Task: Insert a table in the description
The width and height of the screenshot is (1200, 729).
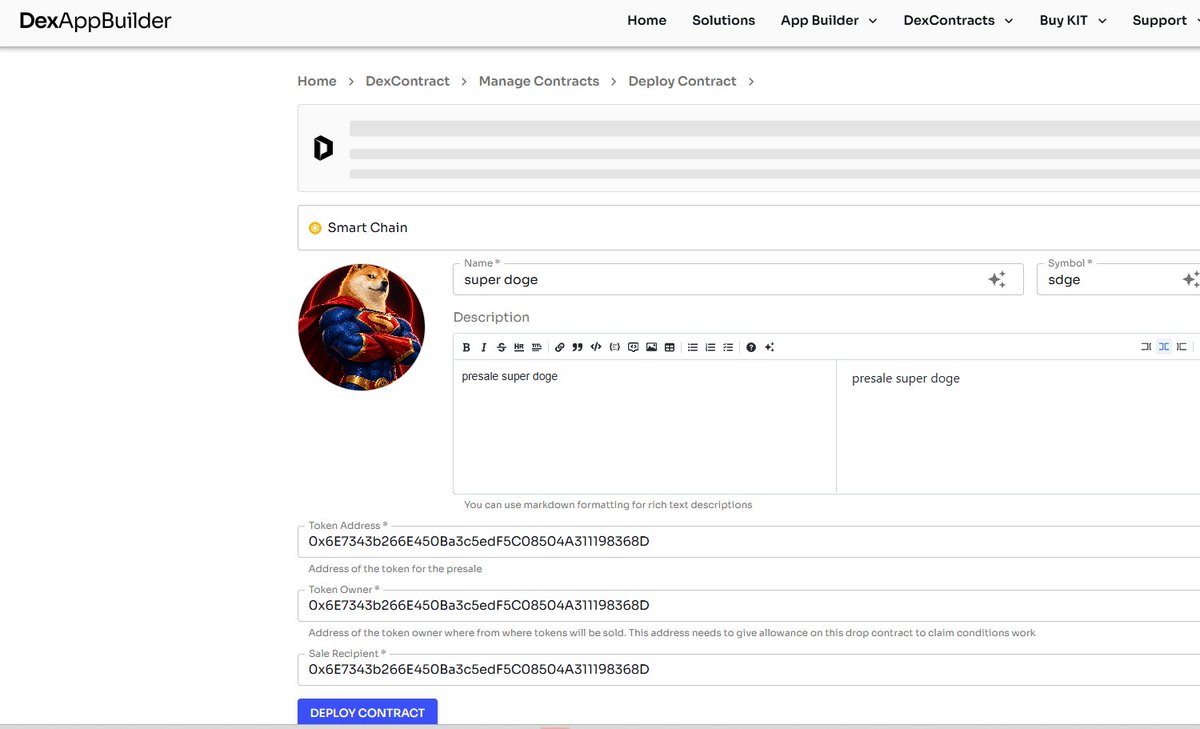Action: coord(669,347)
